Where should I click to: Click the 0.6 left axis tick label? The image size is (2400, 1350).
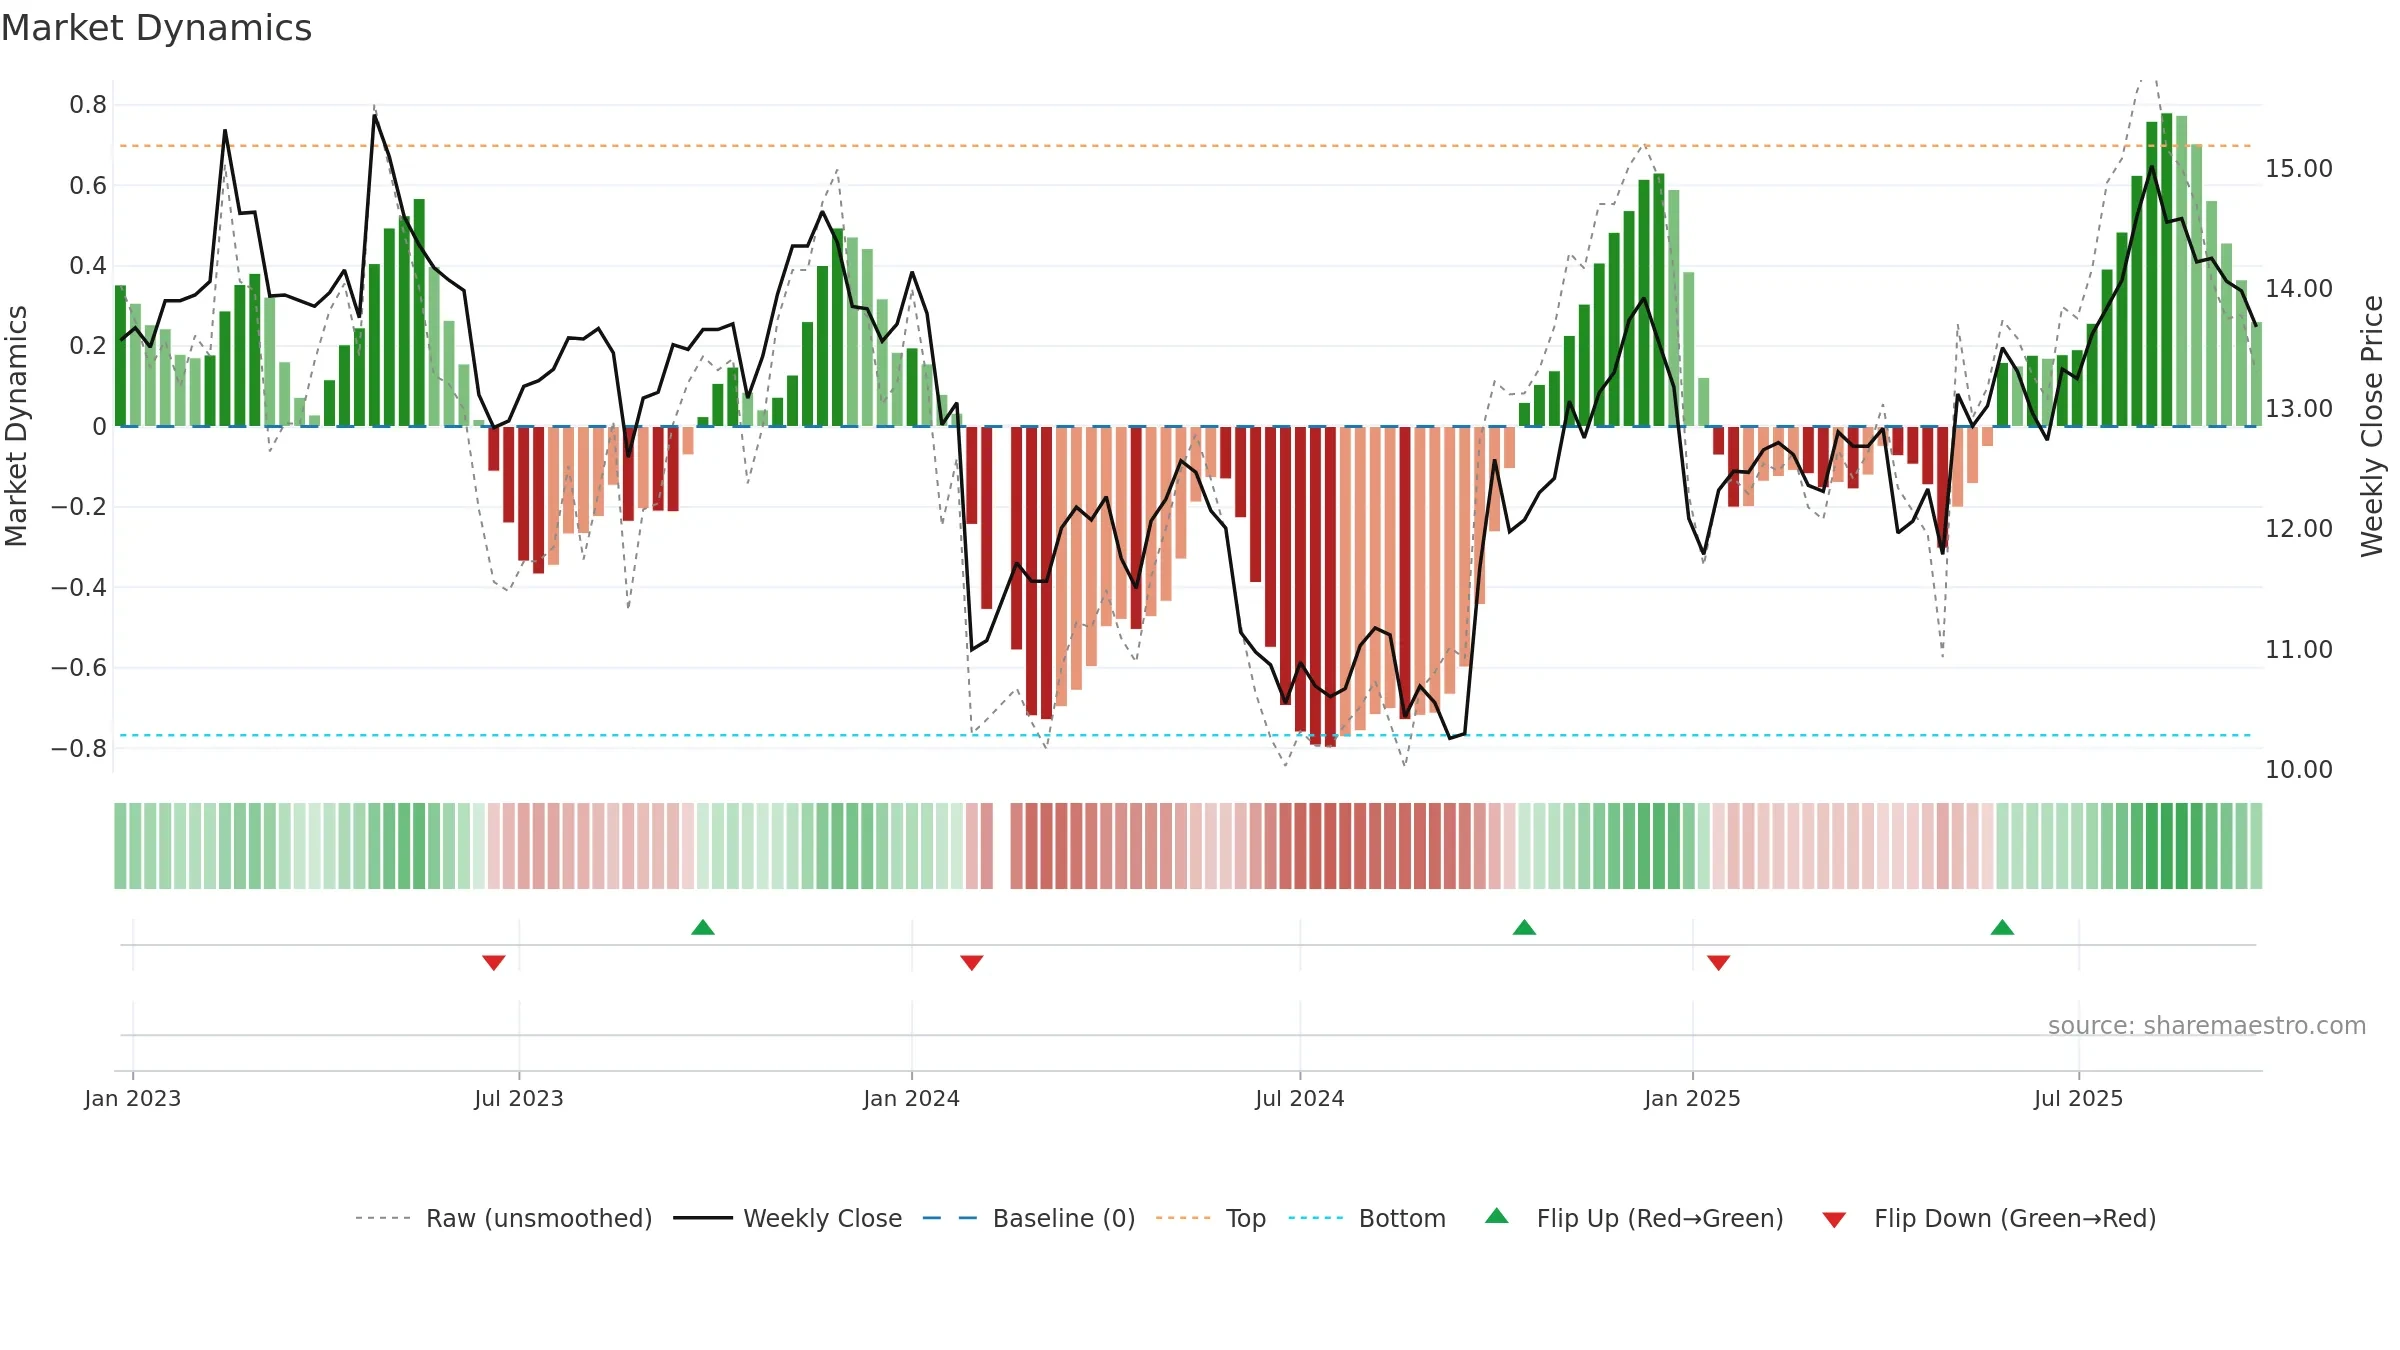(x=88, y=185)
